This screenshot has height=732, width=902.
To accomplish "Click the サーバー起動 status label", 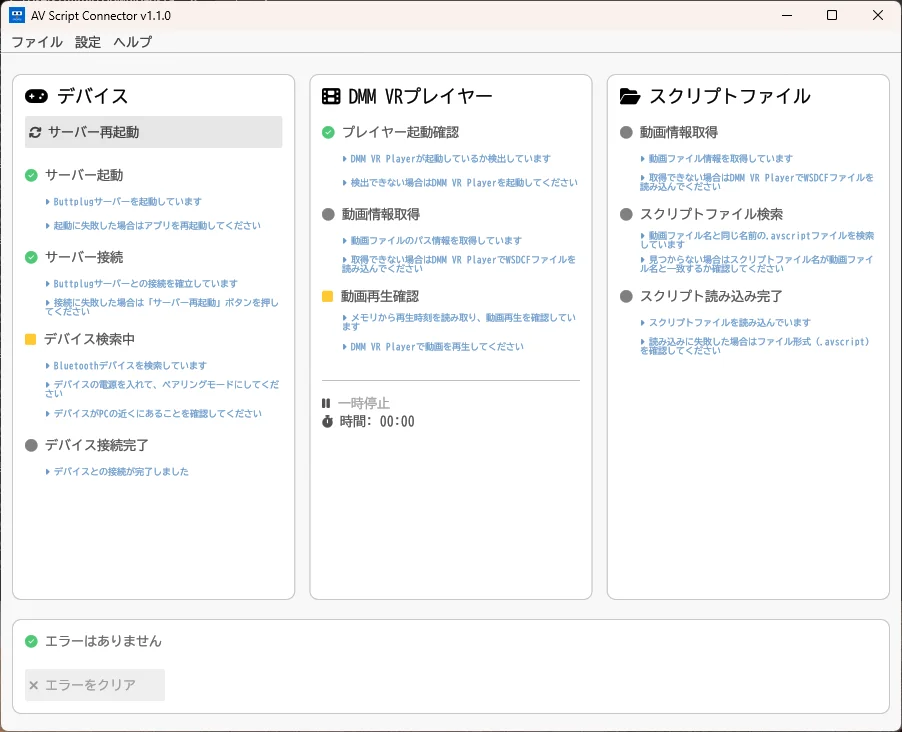I will click(84, 175).
